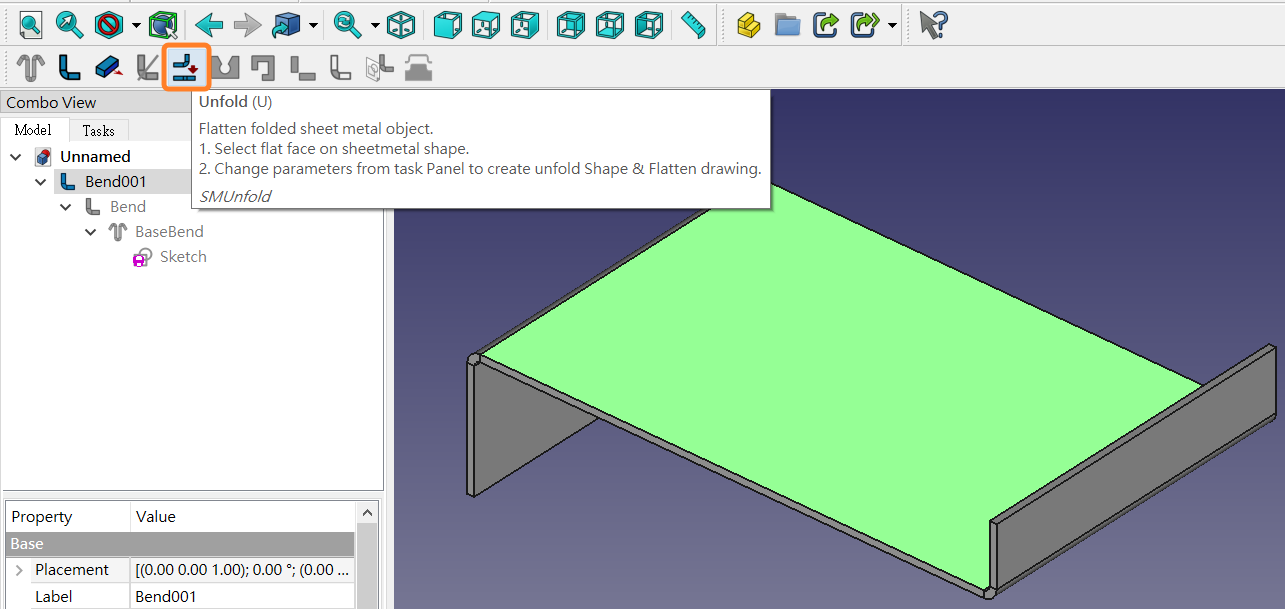Select the Make Base Wall tool

(31, 68)
